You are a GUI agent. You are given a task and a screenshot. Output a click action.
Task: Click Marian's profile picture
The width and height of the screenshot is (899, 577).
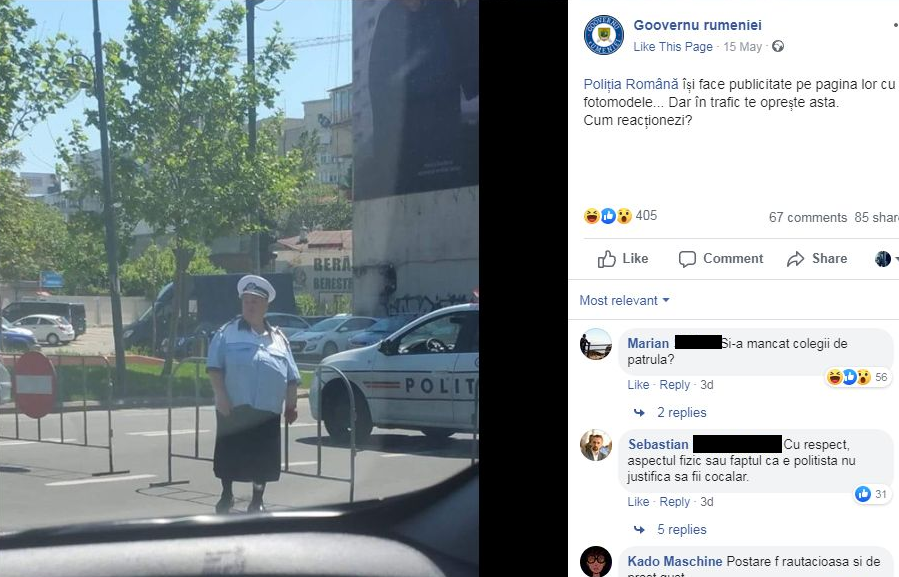596,344
